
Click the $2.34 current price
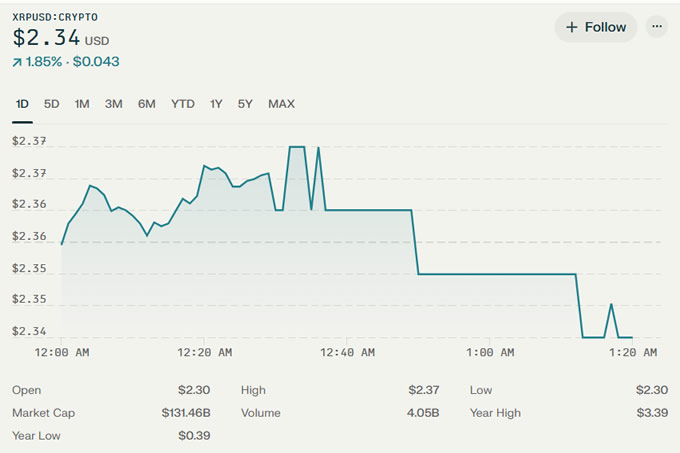pyautogui.click(x=45, y=39)
